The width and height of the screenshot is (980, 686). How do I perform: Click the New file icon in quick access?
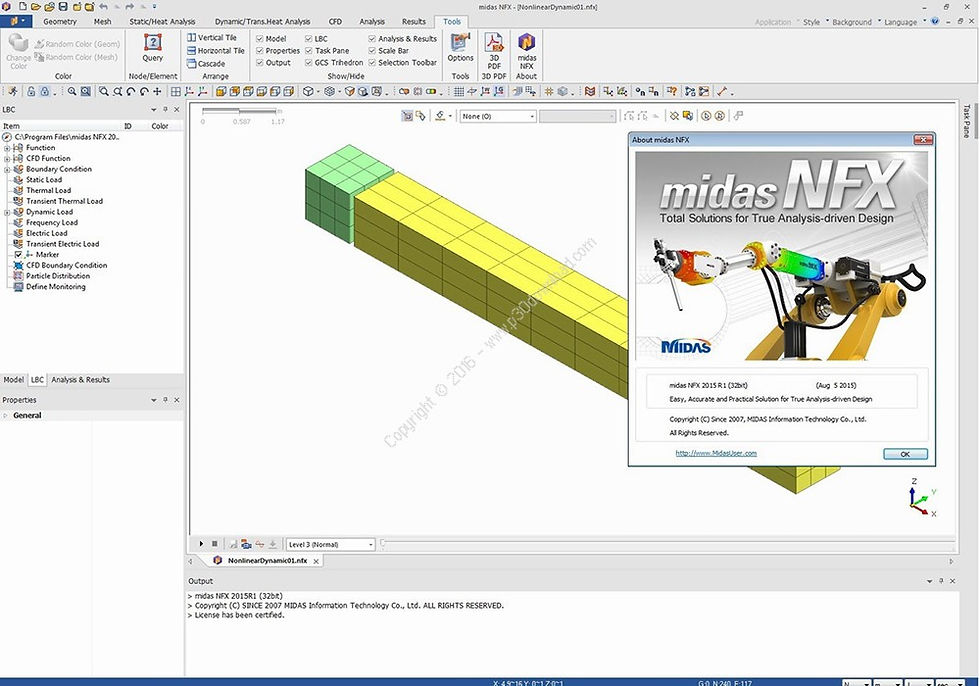(22, 7)
